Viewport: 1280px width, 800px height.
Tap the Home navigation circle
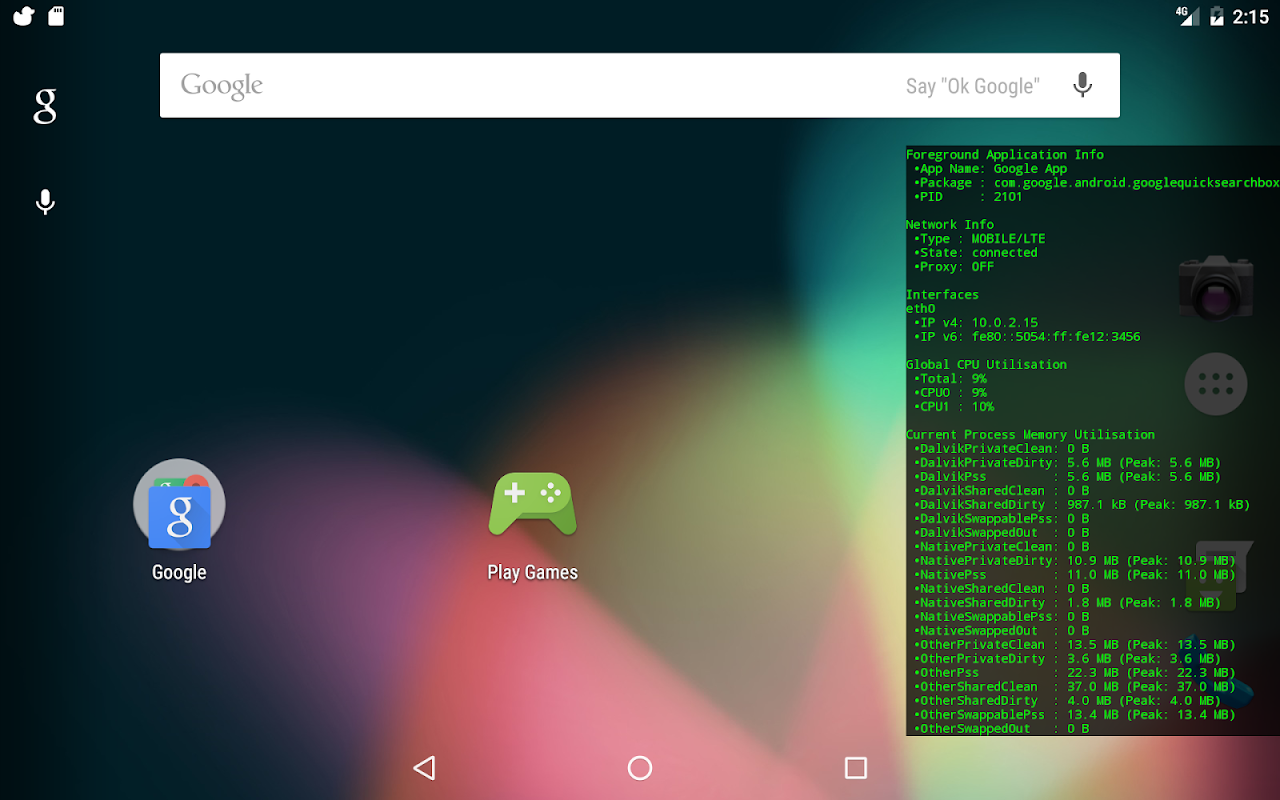(640, 767)
